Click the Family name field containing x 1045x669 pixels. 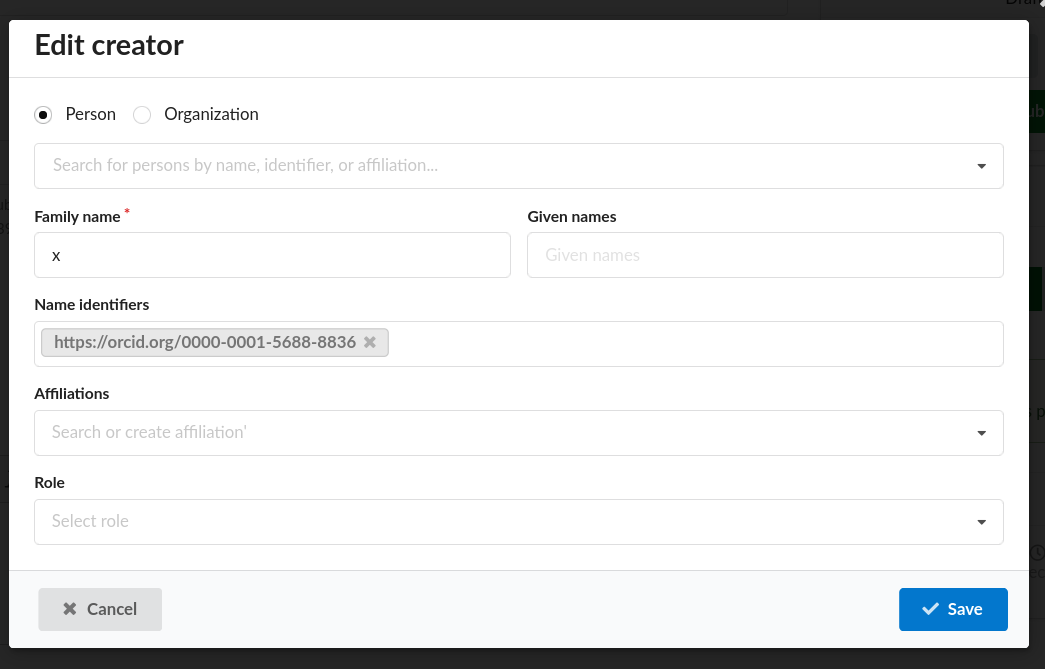click(272, 255)
